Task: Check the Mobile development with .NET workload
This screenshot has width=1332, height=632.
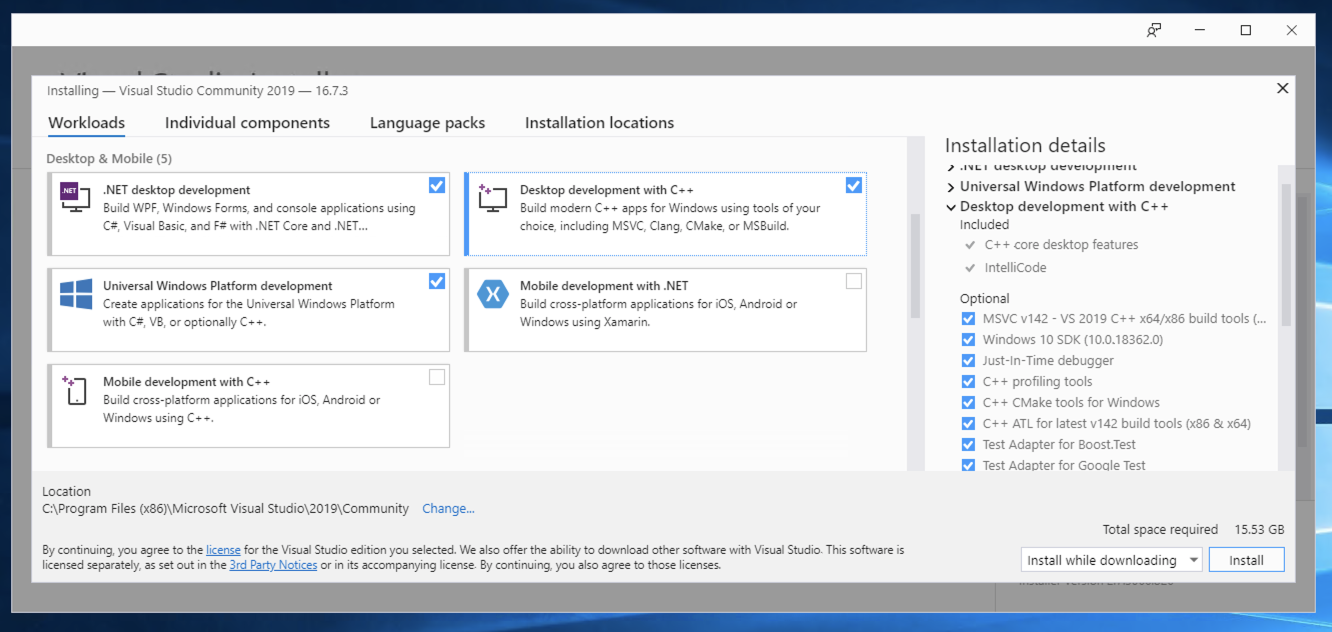Action: coord(853,281)
